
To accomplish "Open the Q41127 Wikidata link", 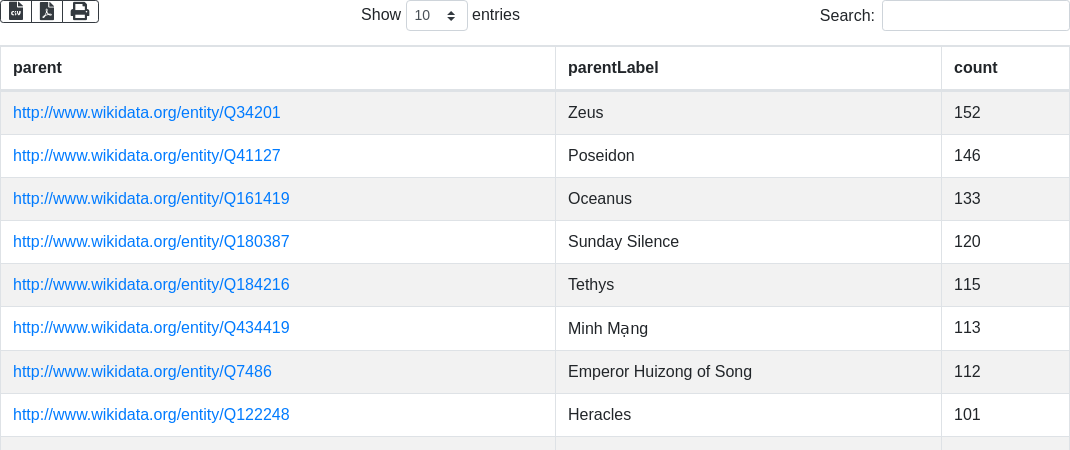I will click(x=147, y=156).
